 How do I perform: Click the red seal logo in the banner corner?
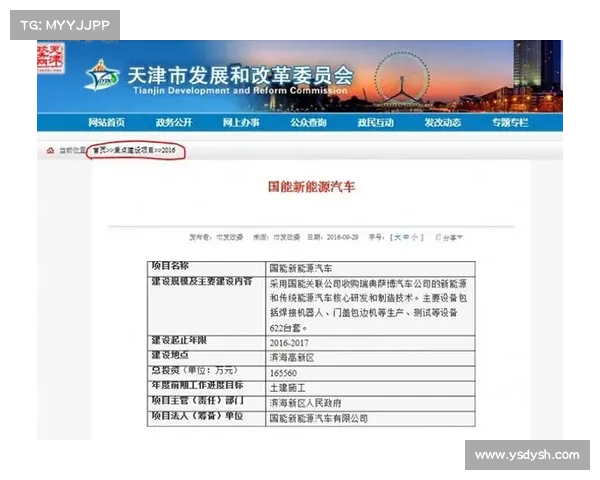pos(50,57)
